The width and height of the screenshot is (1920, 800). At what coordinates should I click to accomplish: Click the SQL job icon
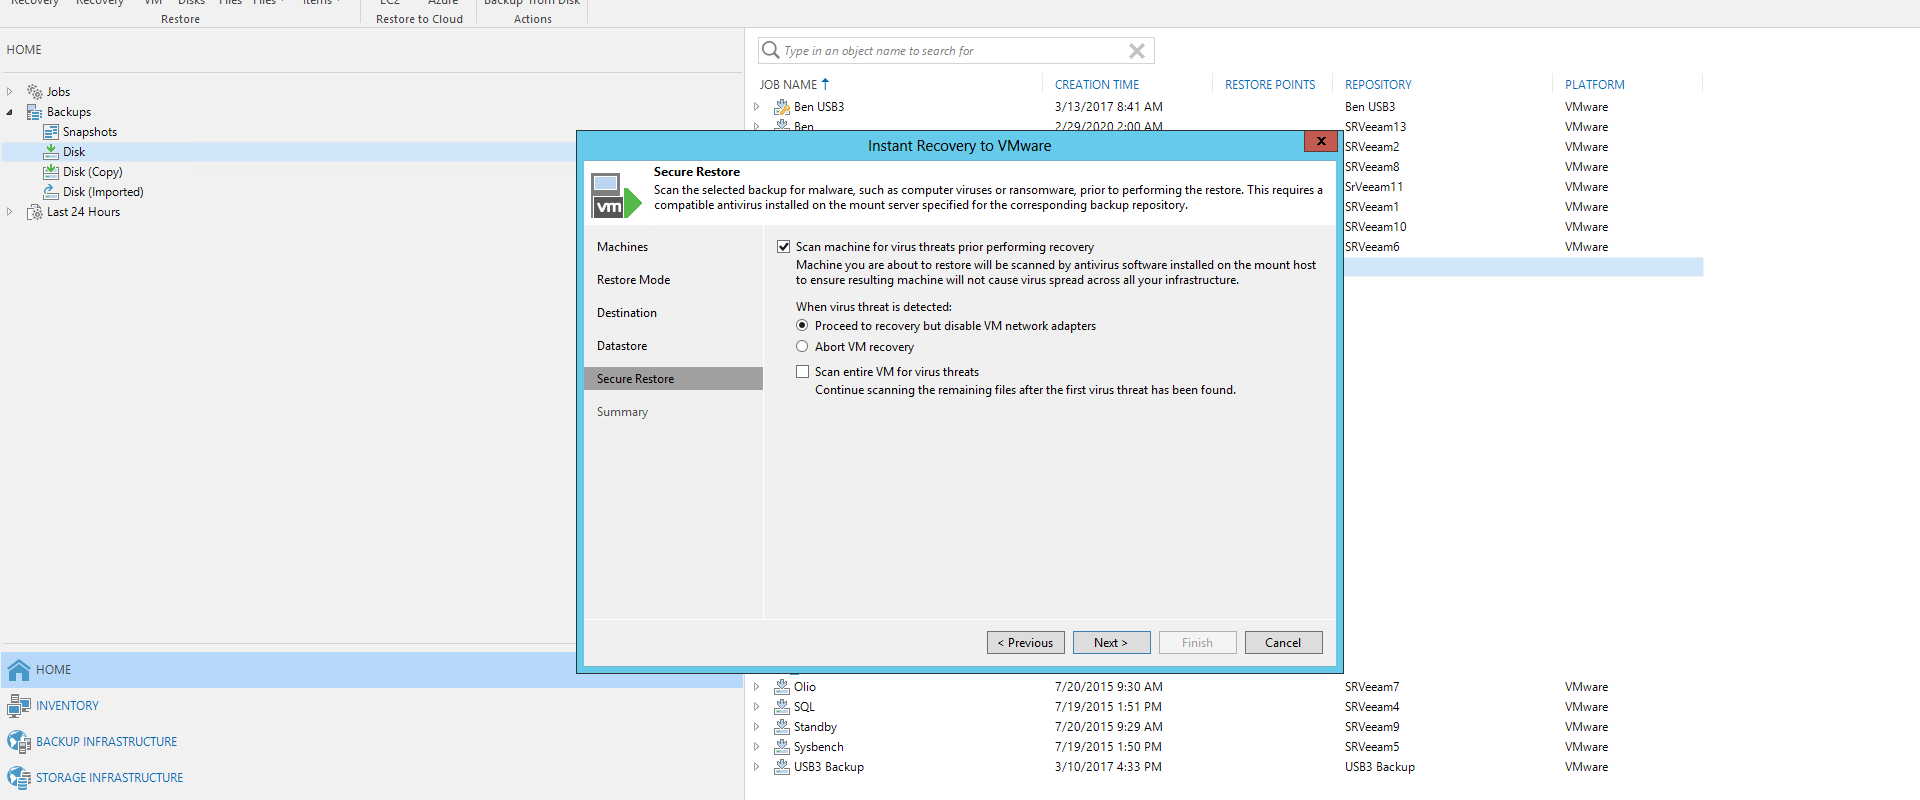tap(782, 707)
